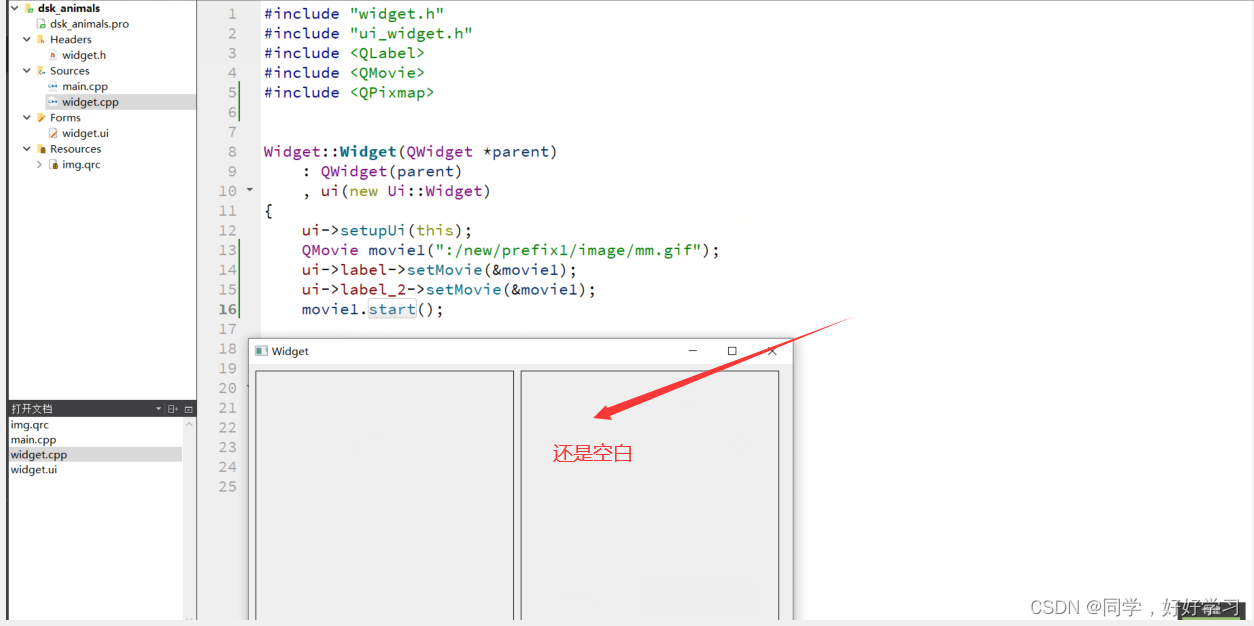Image resolution: width=1254 pixels, height=626 pixels.
Task: Open the 打开文档 panel dropdown arrow
Action: tap(158, 409)
